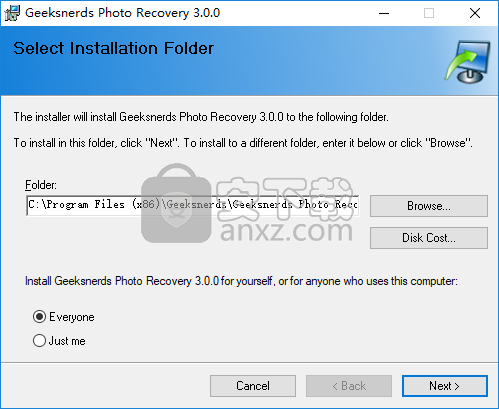The height and width of the screenshot is (409, 499).
Task: Show the Disk Cost... details
Action: coord(429,238)
